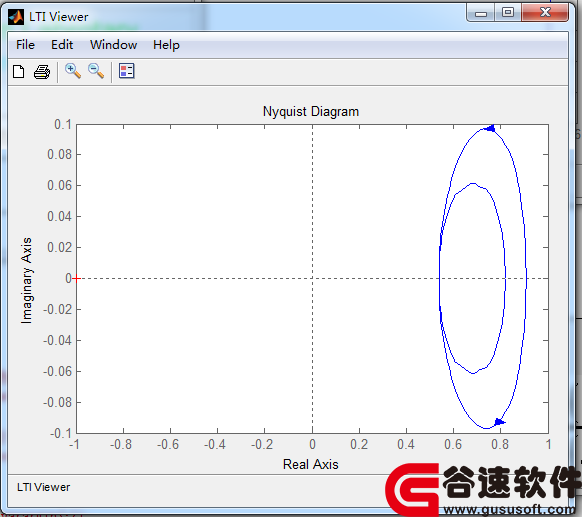Open the File menu
Image resolution: width=582 pixels, height=517 pixels.
point(26,45)
